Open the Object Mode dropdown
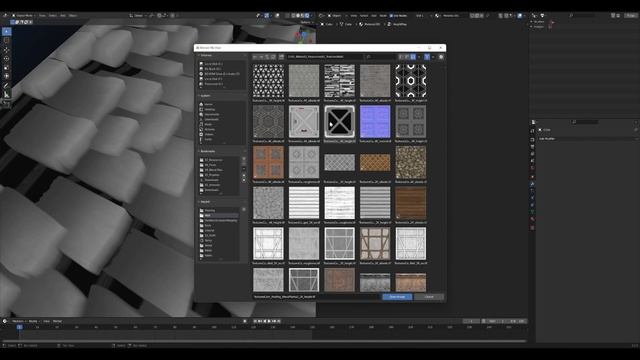The height and width of the screenshot is (360, 640). [24, 16]
